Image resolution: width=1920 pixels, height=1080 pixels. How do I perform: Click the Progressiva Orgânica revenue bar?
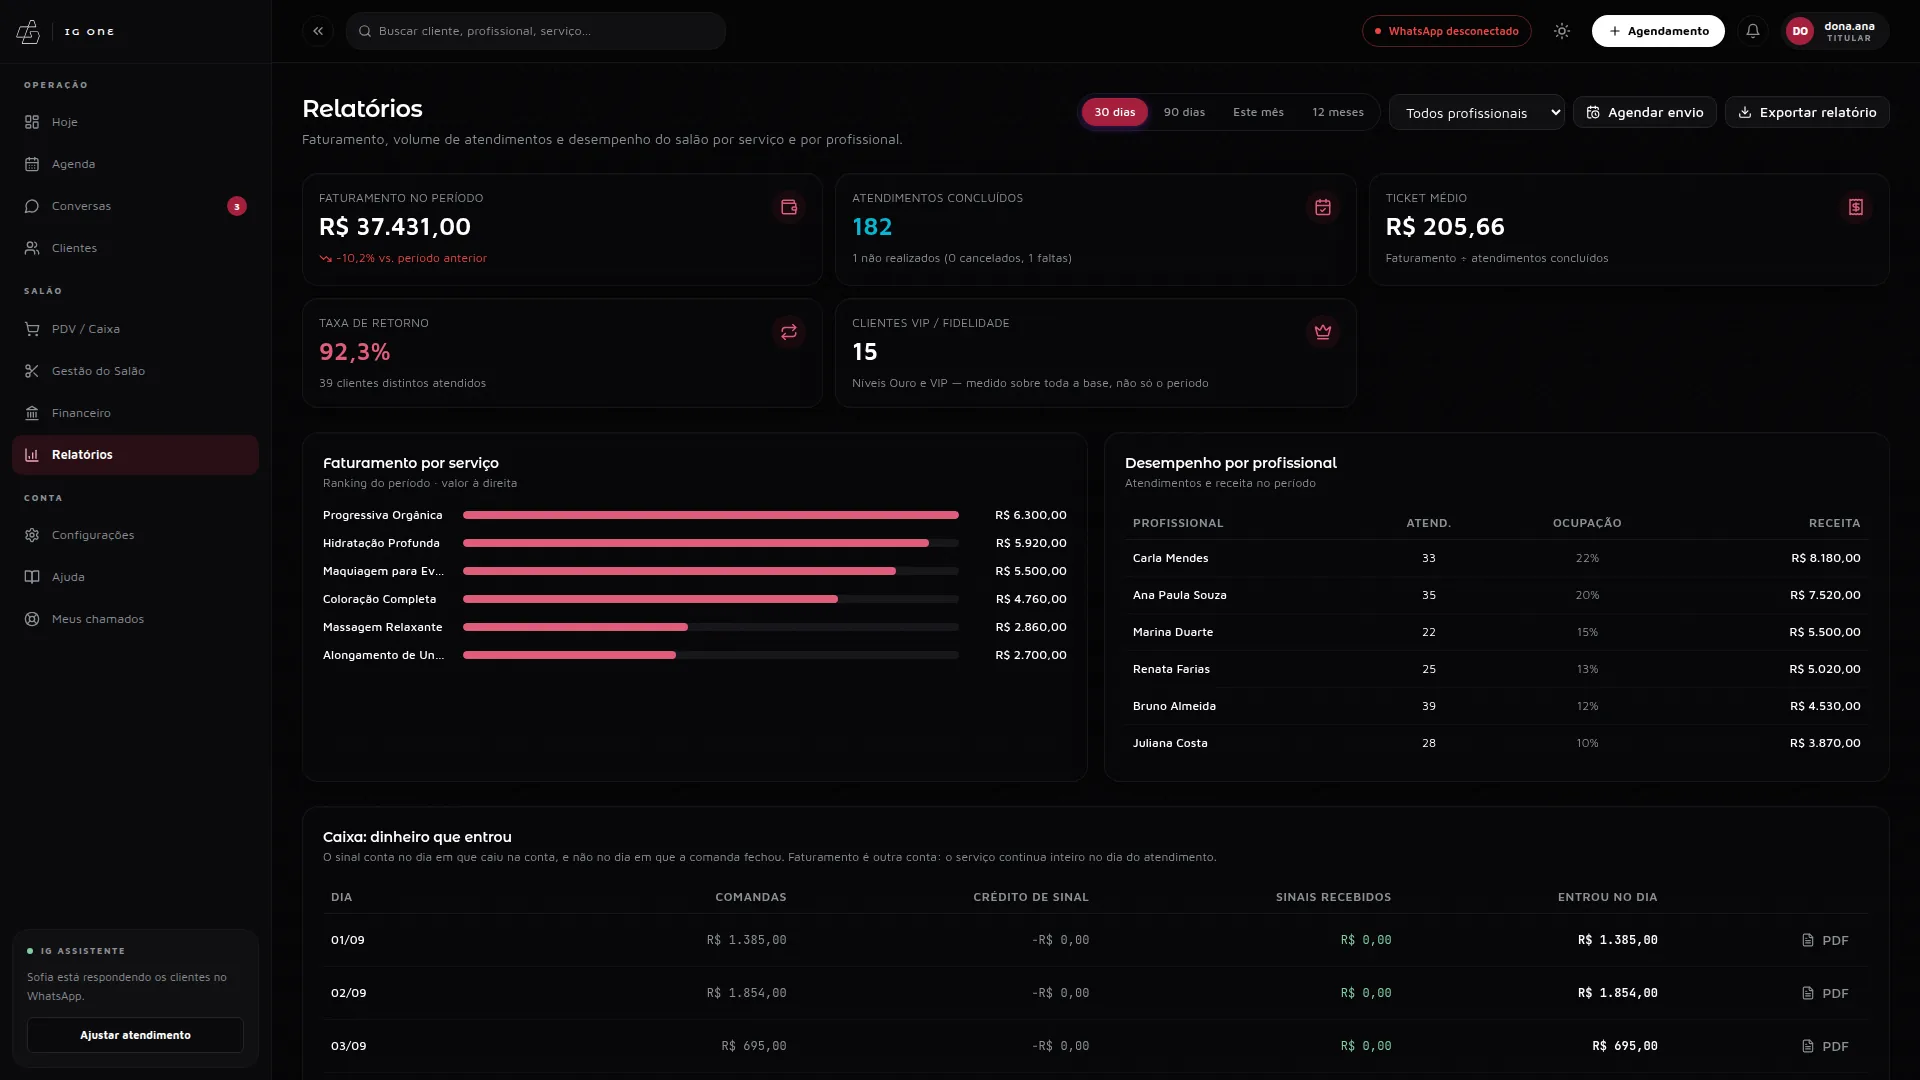(x=710, y=515)
